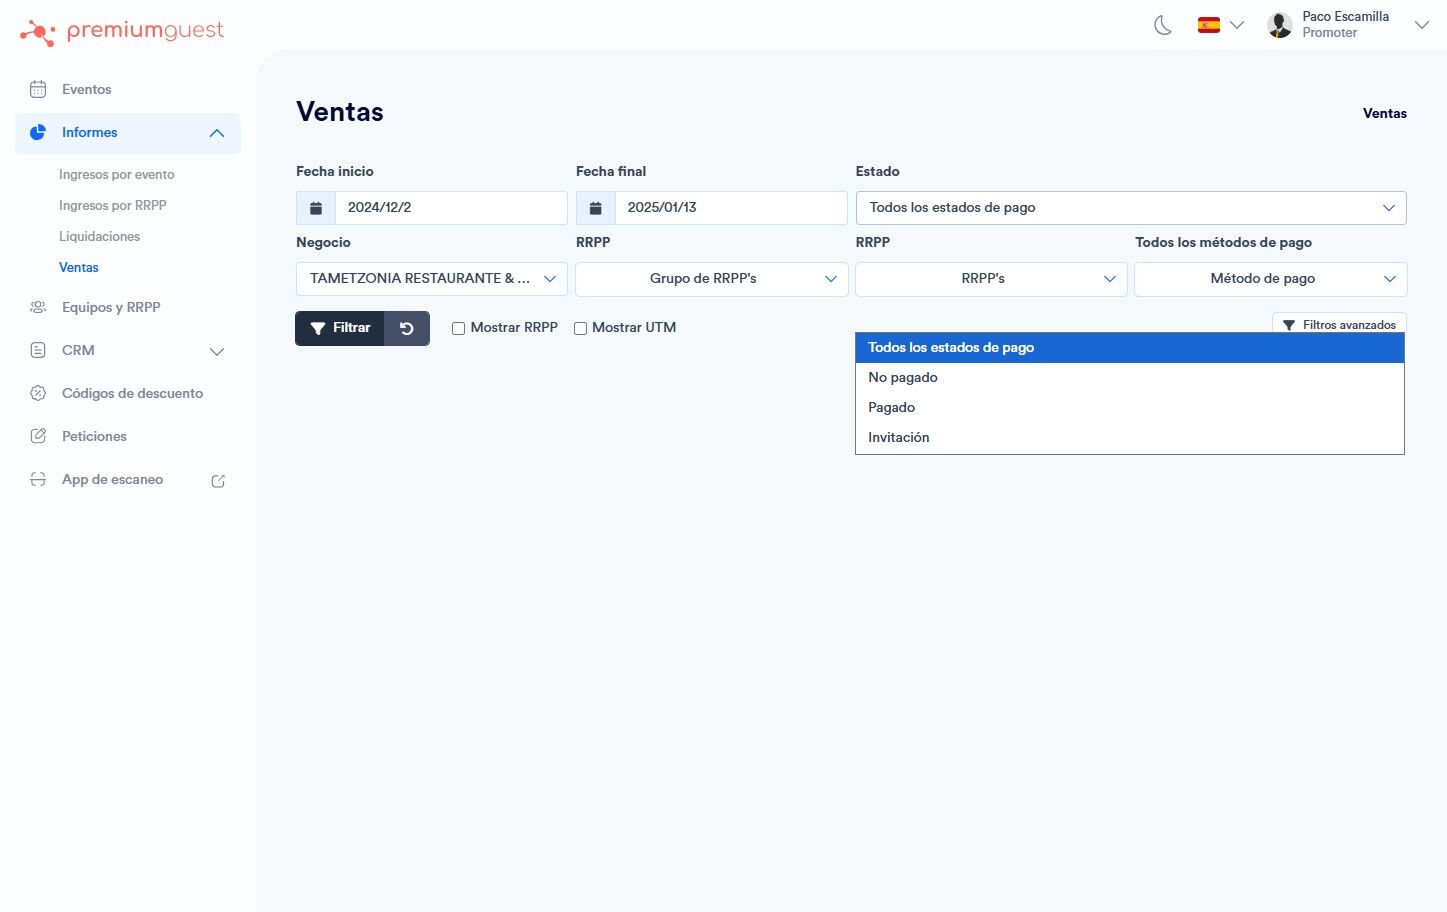Click the Fecha final date field
Image resolution: width=1447 pixels, height=912 pixels.
point(731,208)
